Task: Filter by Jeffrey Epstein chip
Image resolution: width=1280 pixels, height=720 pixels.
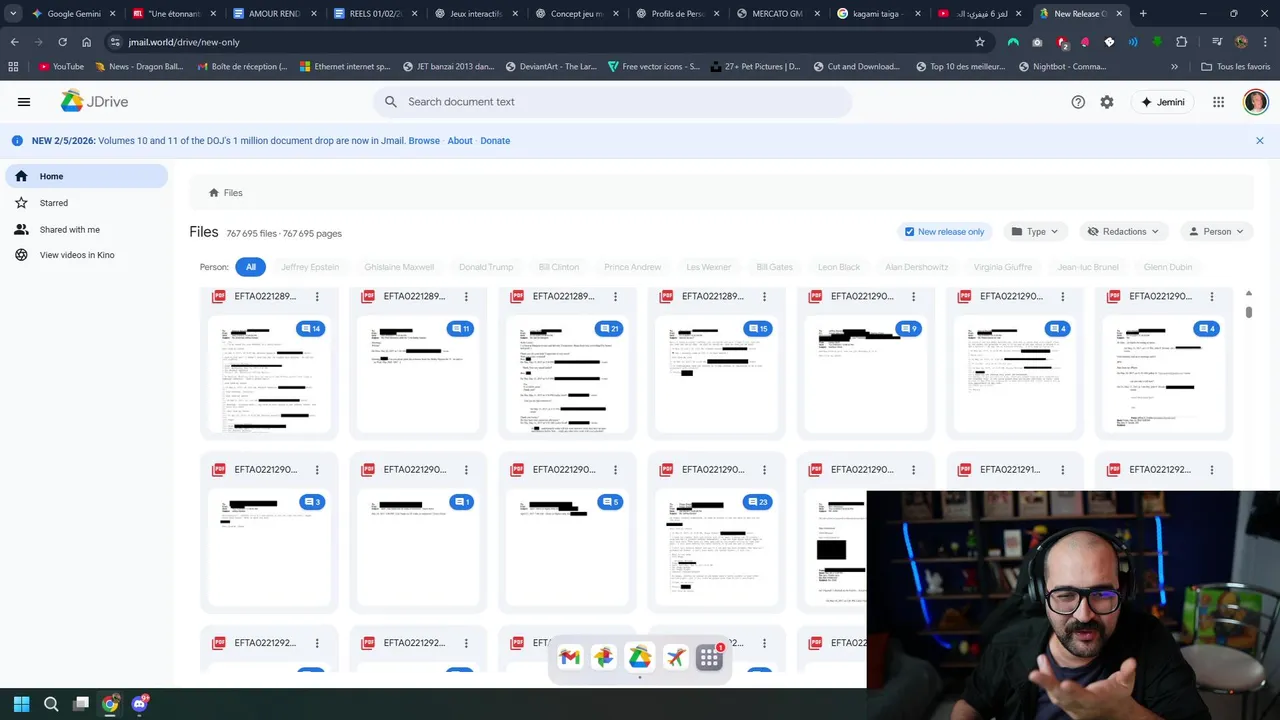Action: (x=310, y=267)
